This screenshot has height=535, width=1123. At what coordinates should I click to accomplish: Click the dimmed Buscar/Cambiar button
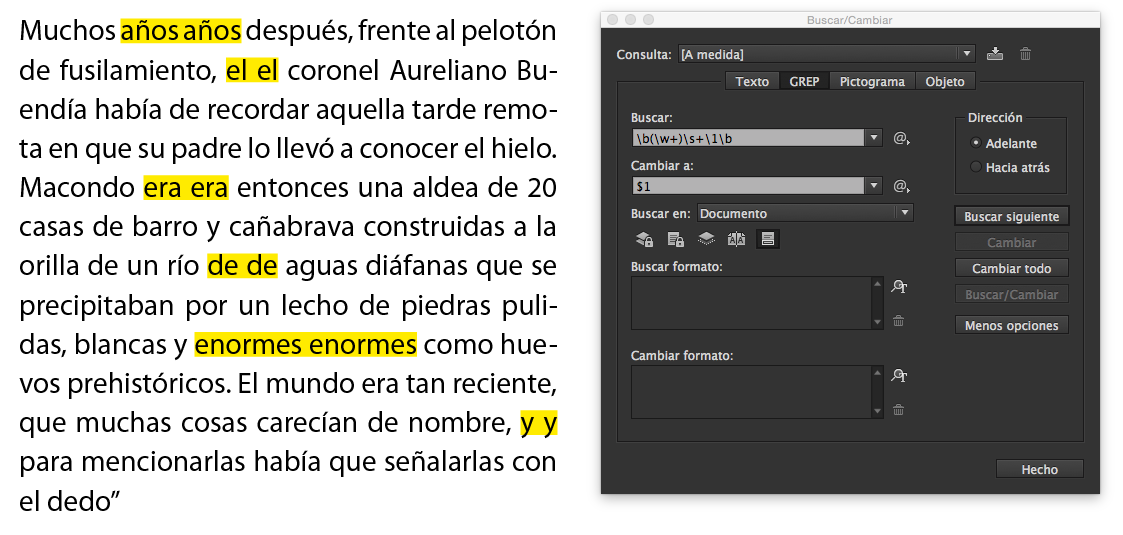click(x=1011, y=294)
